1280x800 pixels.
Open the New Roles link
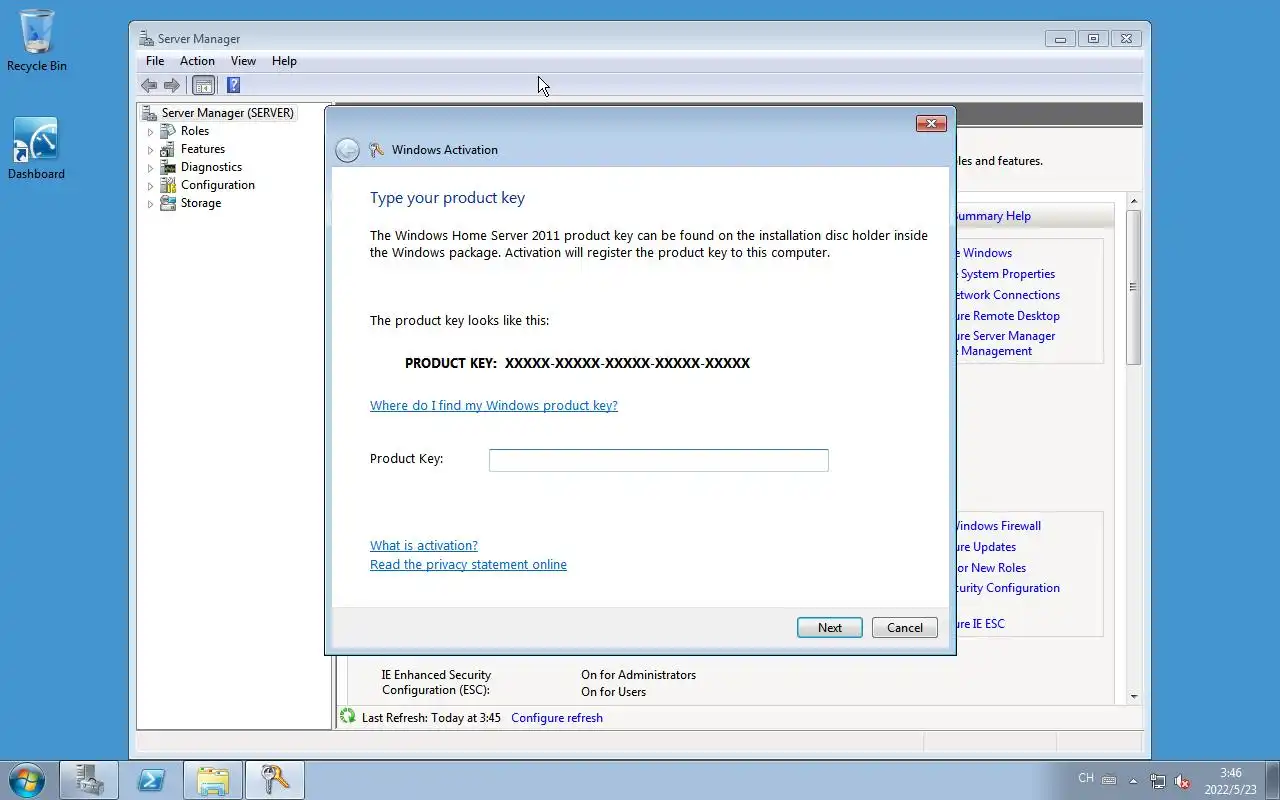click(x=992, y=568)
